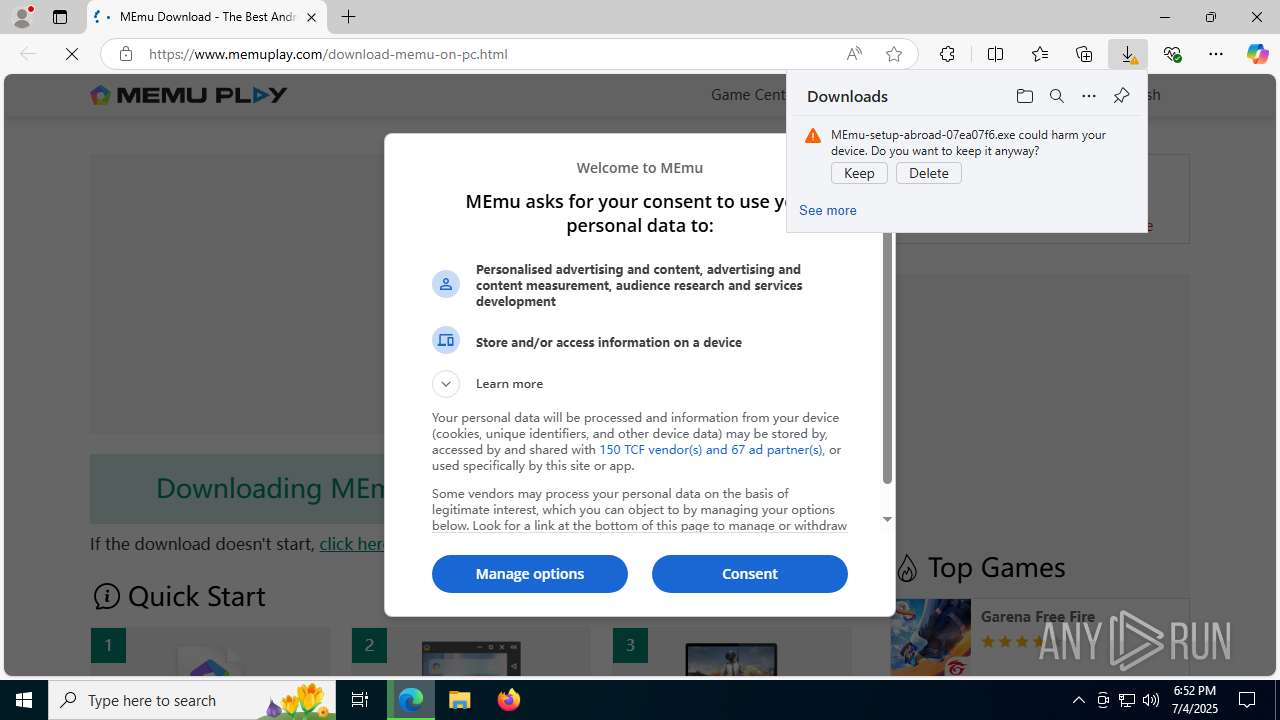Search downloads with magnifier icon
The image size is (1280, 720).
(1056, 96)
